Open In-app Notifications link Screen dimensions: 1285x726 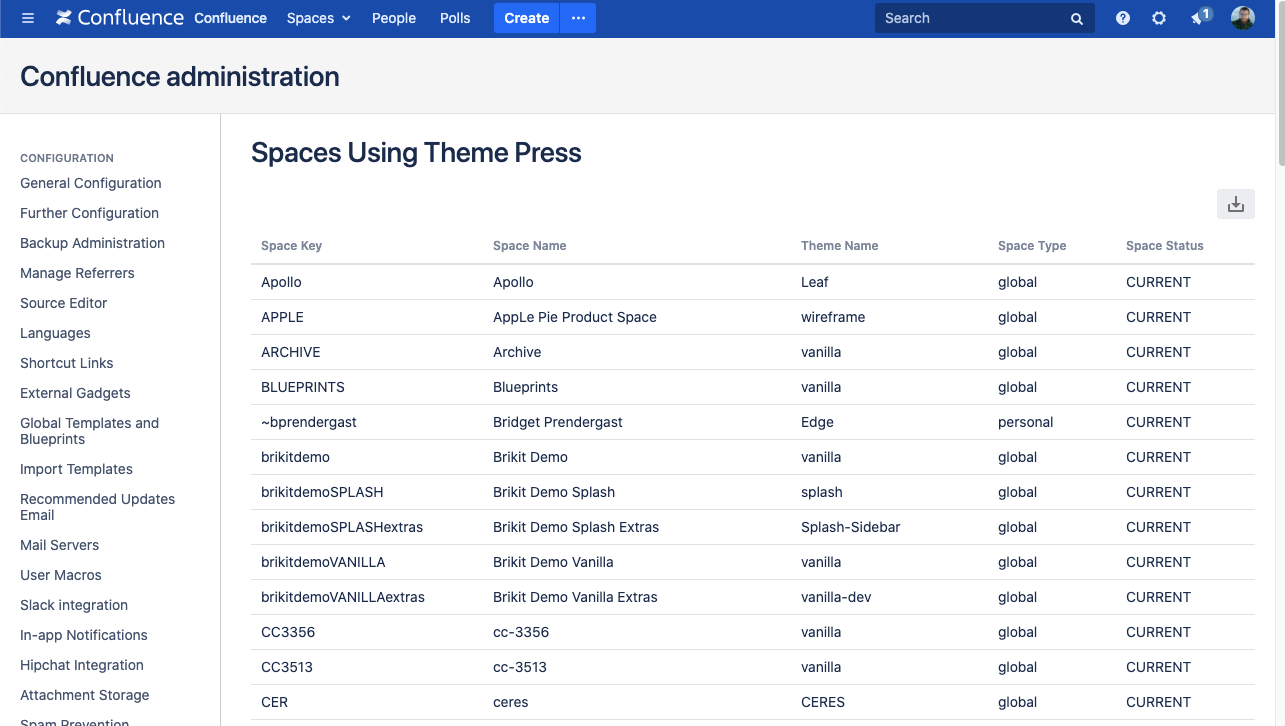[84, 635]
